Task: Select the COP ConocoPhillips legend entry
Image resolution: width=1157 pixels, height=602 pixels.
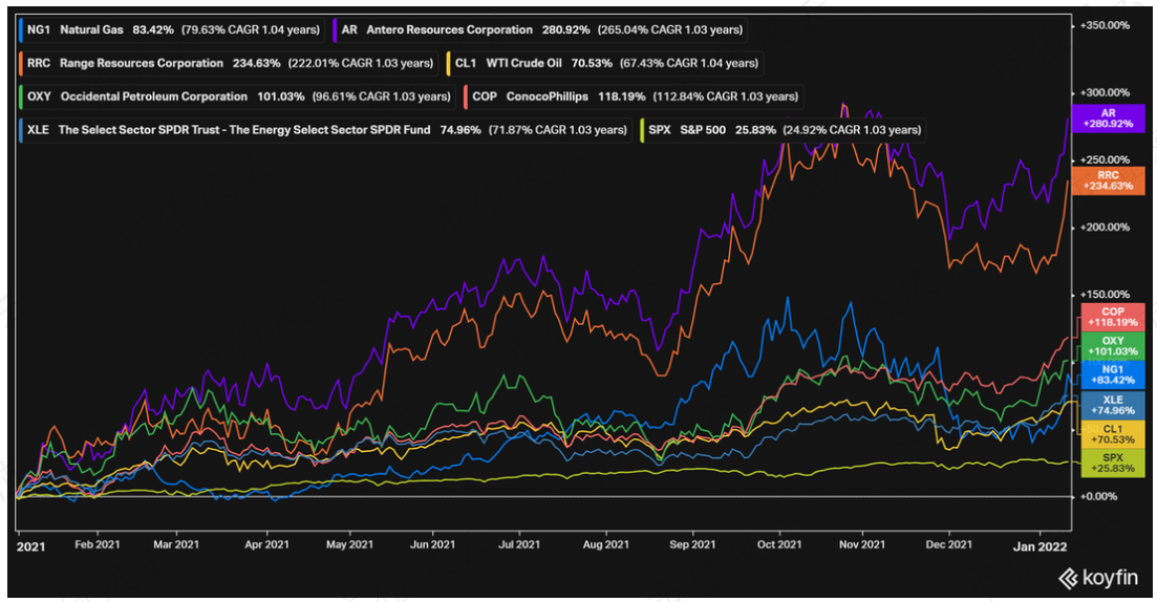Action: pyautogui.click(x=633, y=97)
